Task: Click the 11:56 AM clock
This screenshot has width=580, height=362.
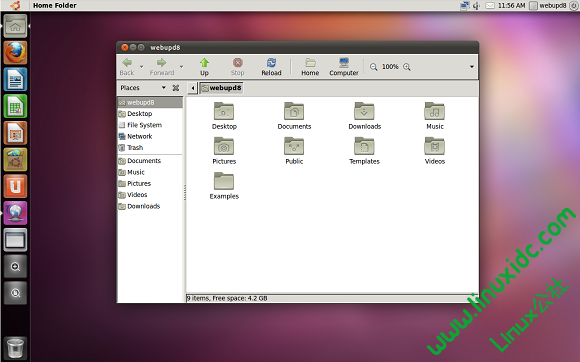Action: (512, 6)
